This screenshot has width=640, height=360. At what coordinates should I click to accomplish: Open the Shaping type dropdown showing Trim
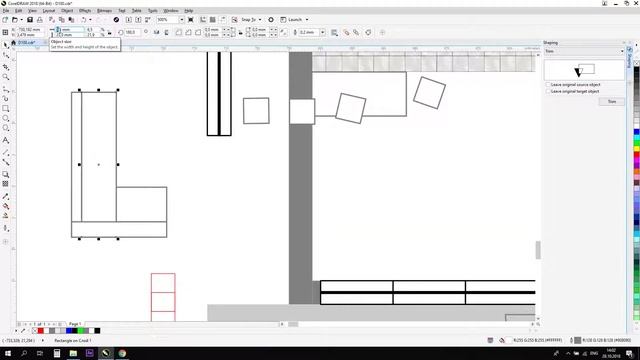pos(584,51)
